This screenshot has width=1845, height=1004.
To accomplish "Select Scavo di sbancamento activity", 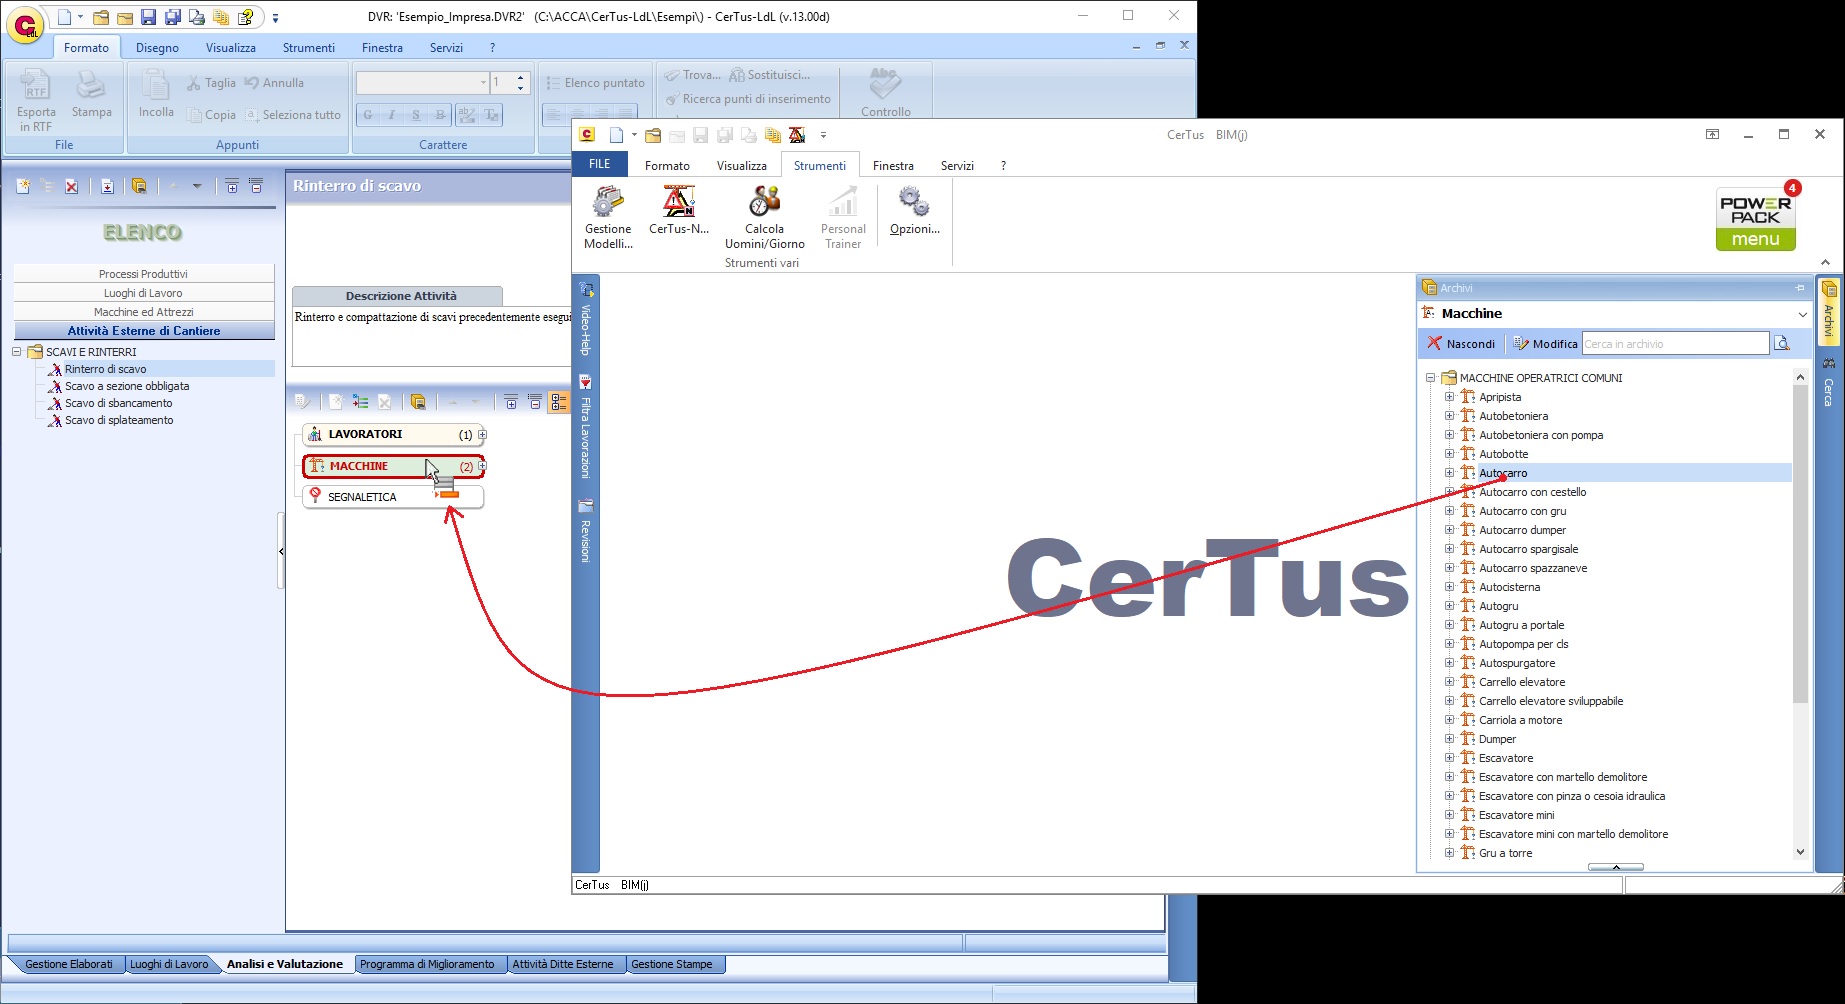I will click(118, 403).
